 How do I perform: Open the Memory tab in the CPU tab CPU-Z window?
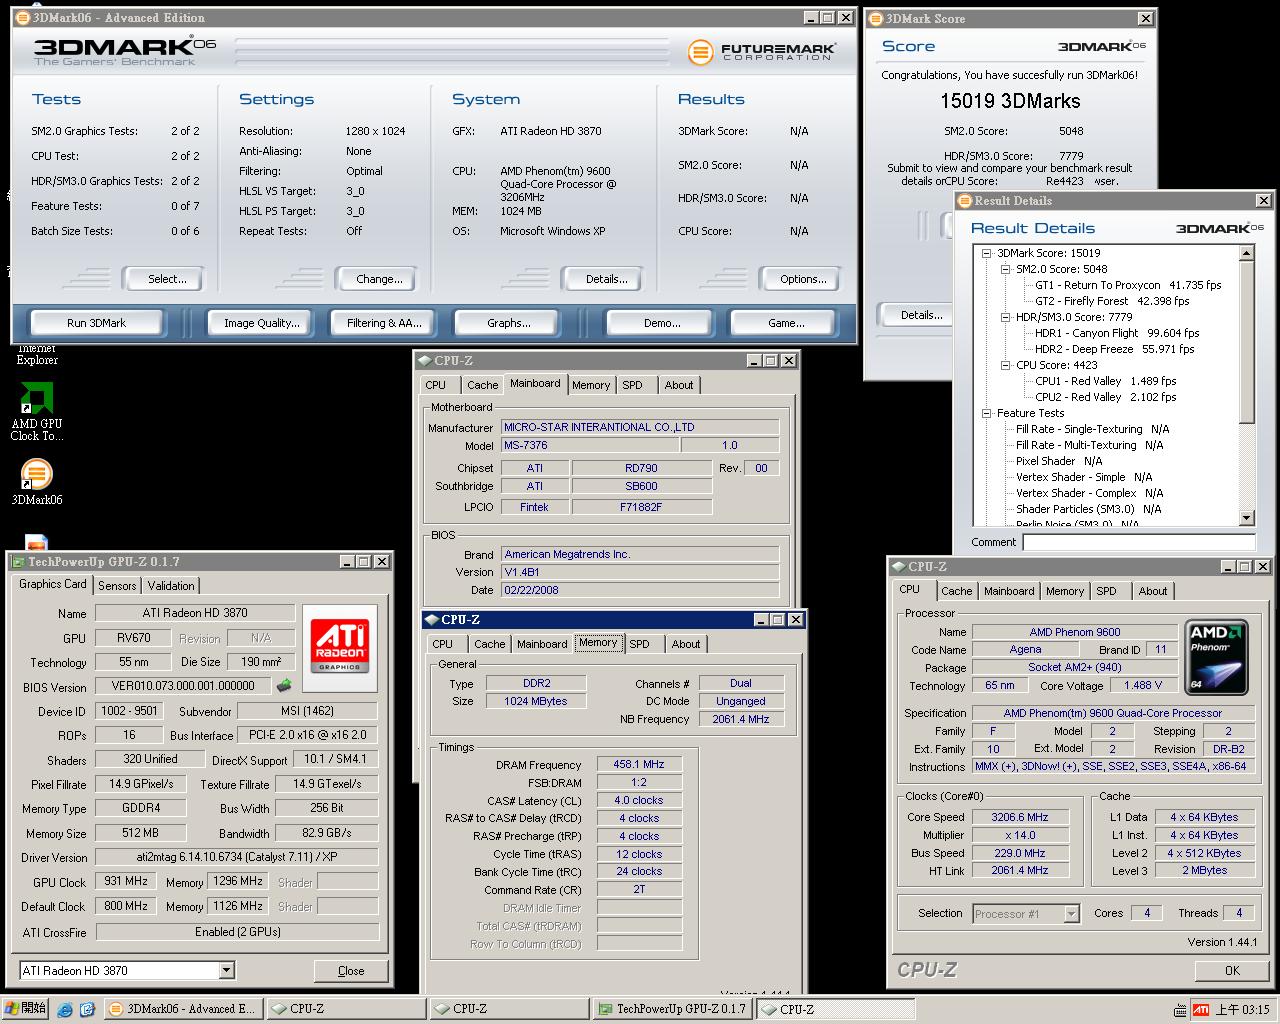[x=1064, y=591]
